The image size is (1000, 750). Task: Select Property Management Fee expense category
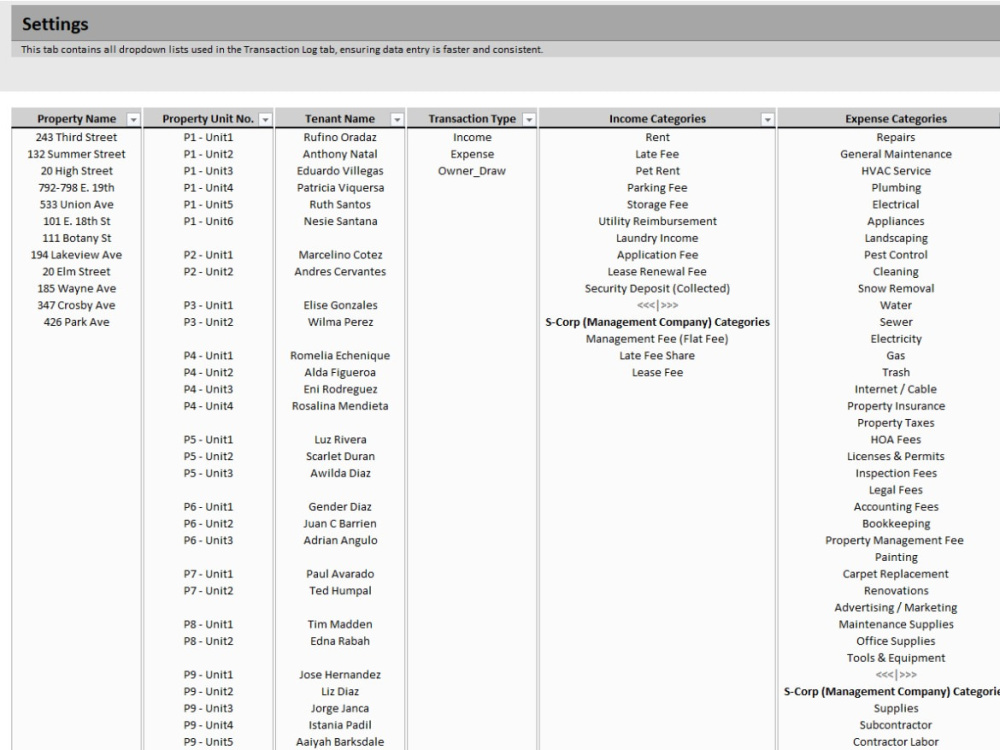tap(895, 540)
